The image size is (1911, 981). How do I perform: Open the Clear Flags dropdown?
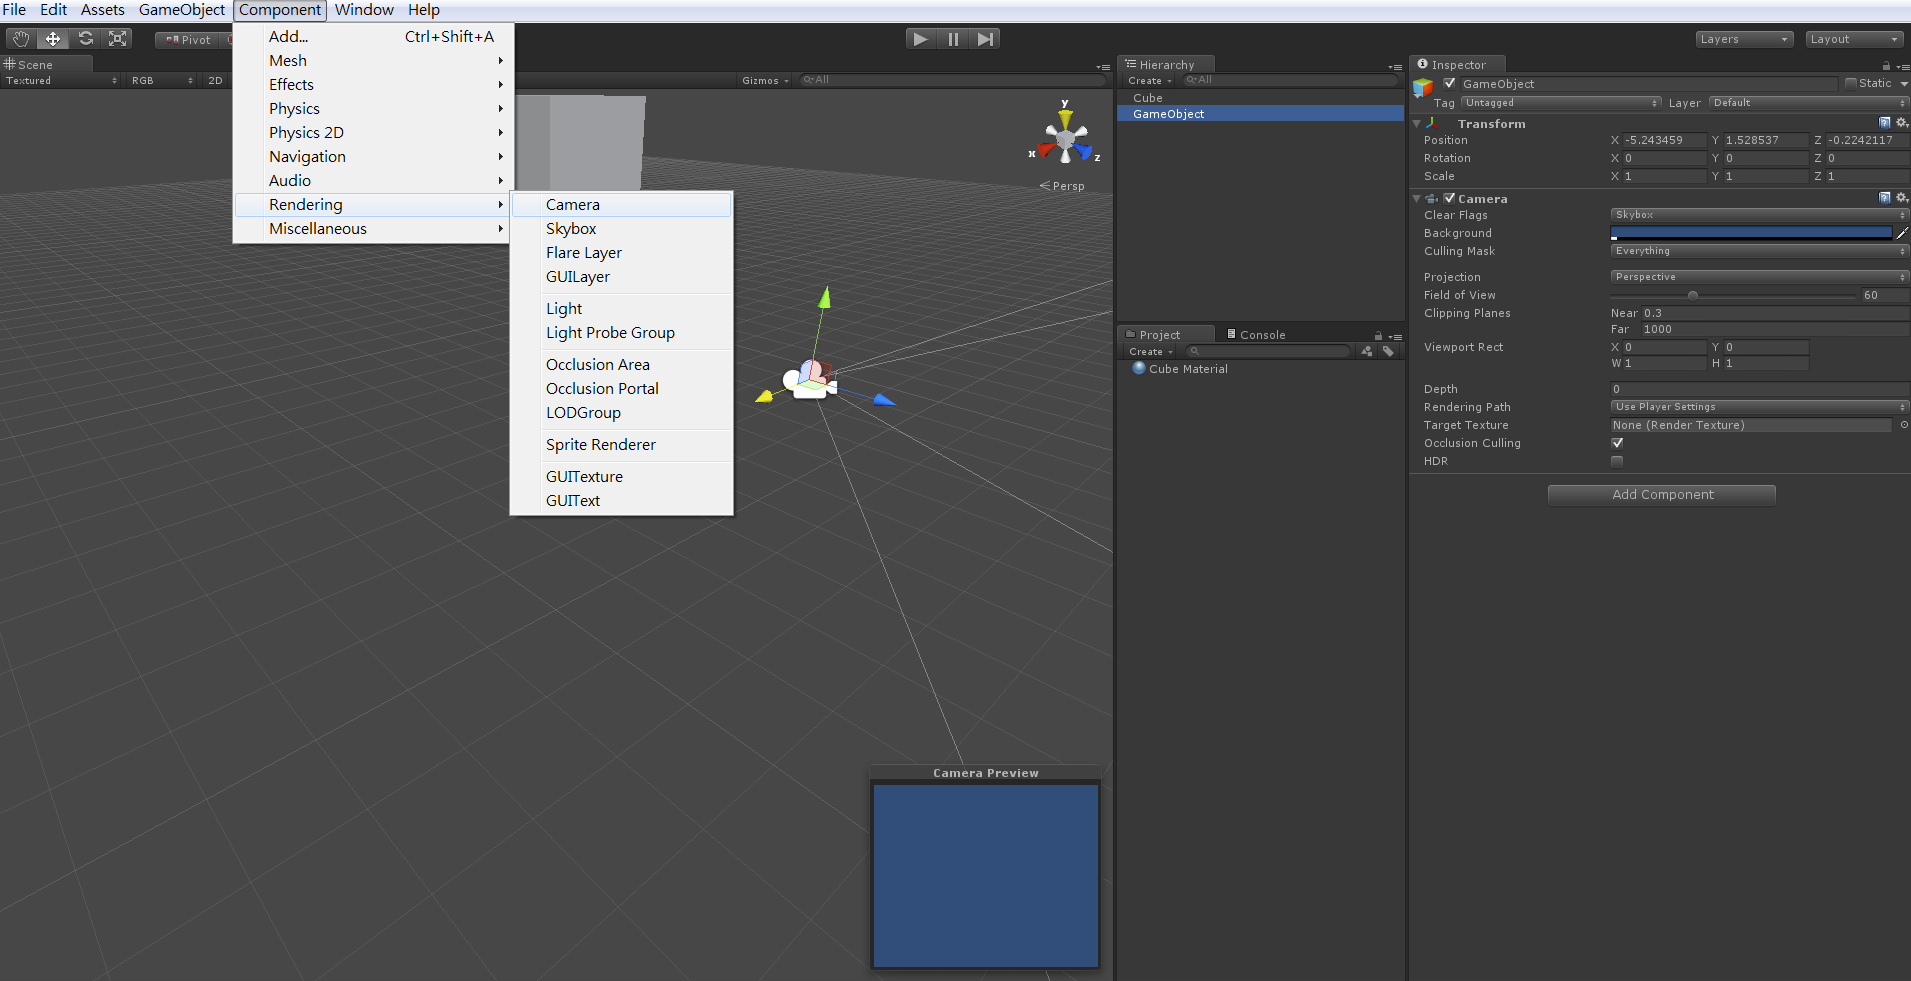(x=1758, y=214)
